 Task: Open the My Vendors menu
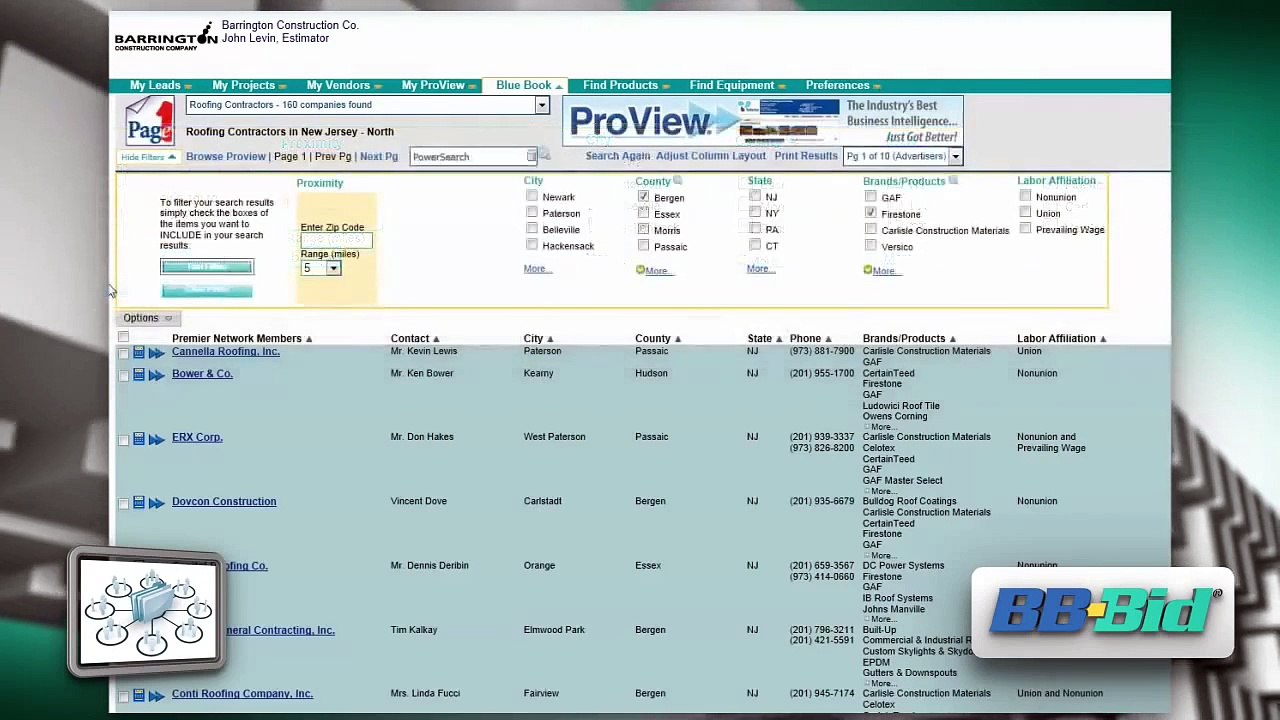pos(343,86)
